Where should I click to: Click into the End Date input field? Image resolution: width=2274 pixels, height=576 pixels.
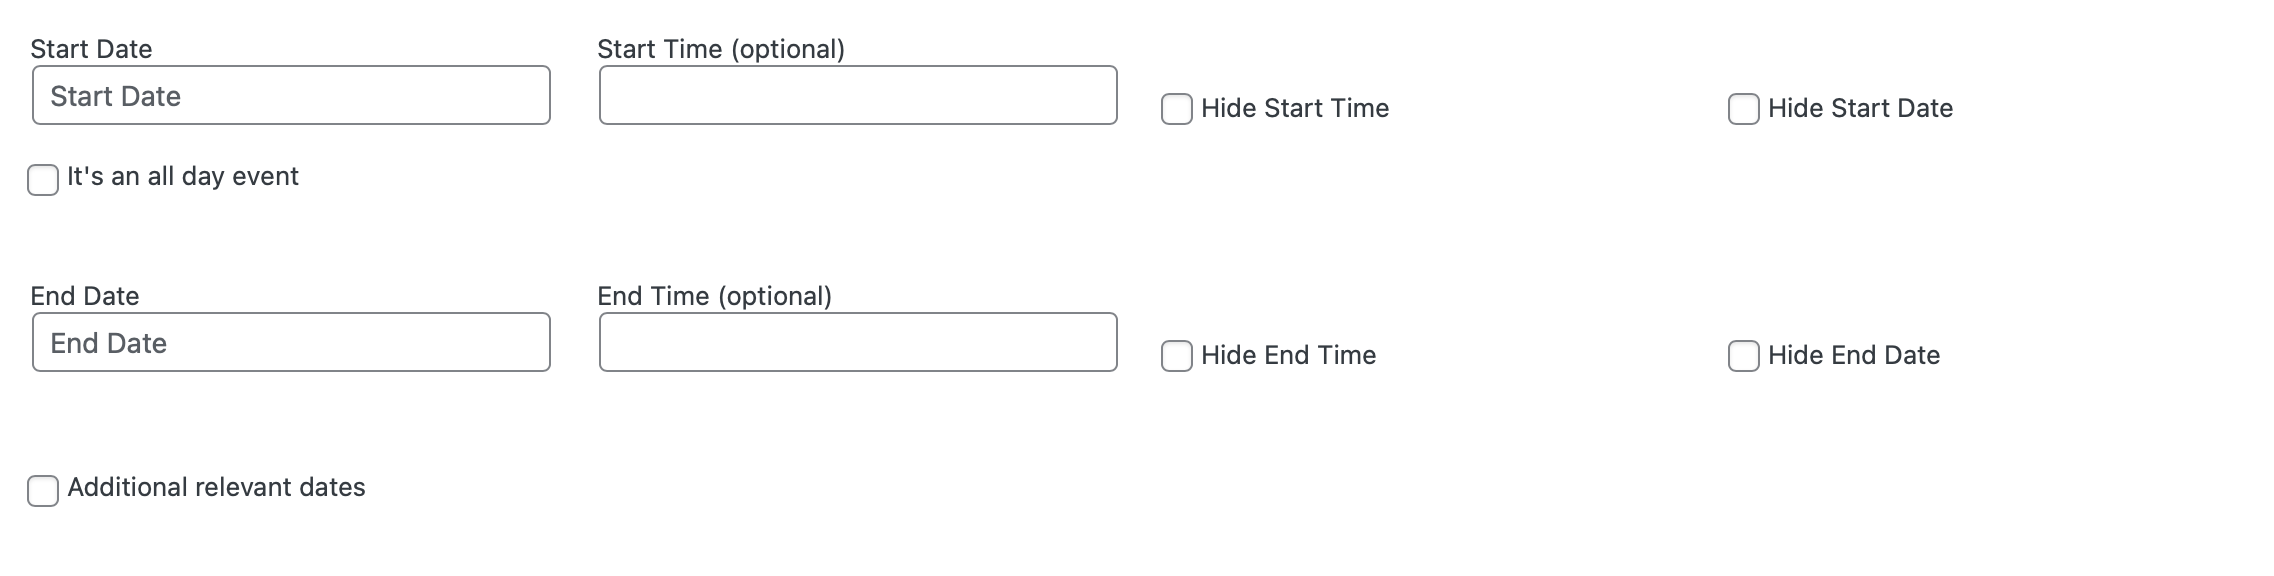291,342
